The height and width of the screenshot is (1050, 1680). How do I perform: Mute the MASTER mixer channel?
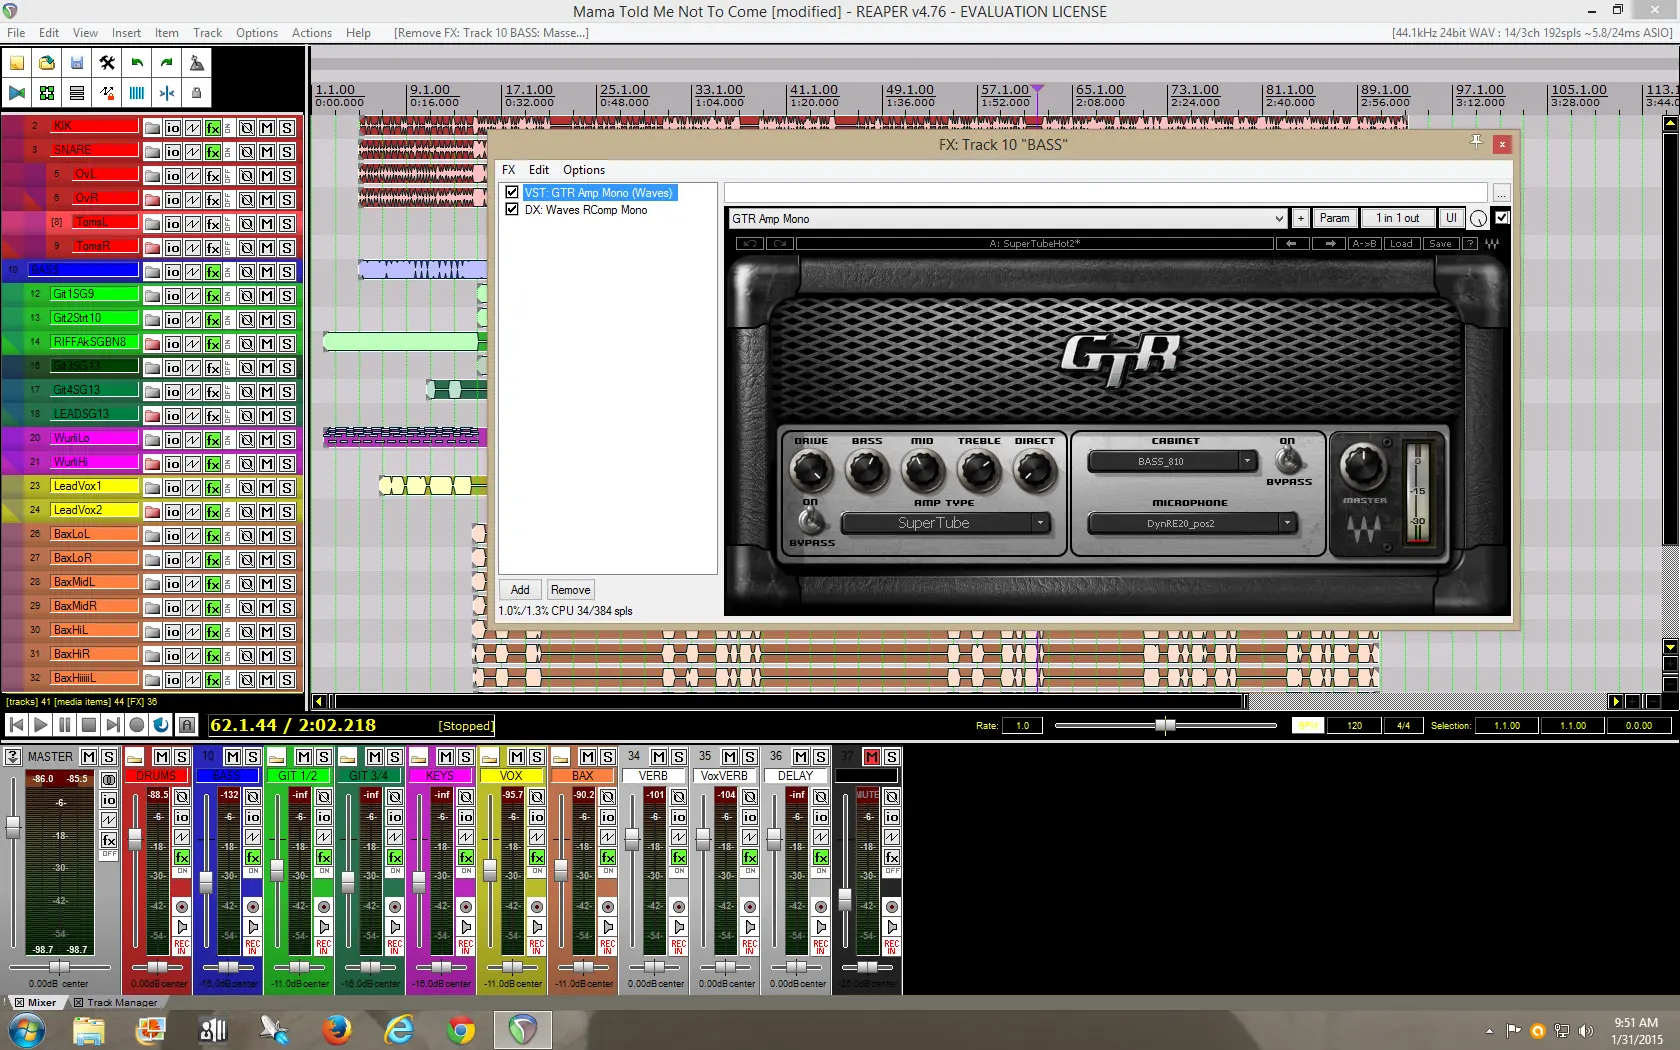(x=89, y=757)
